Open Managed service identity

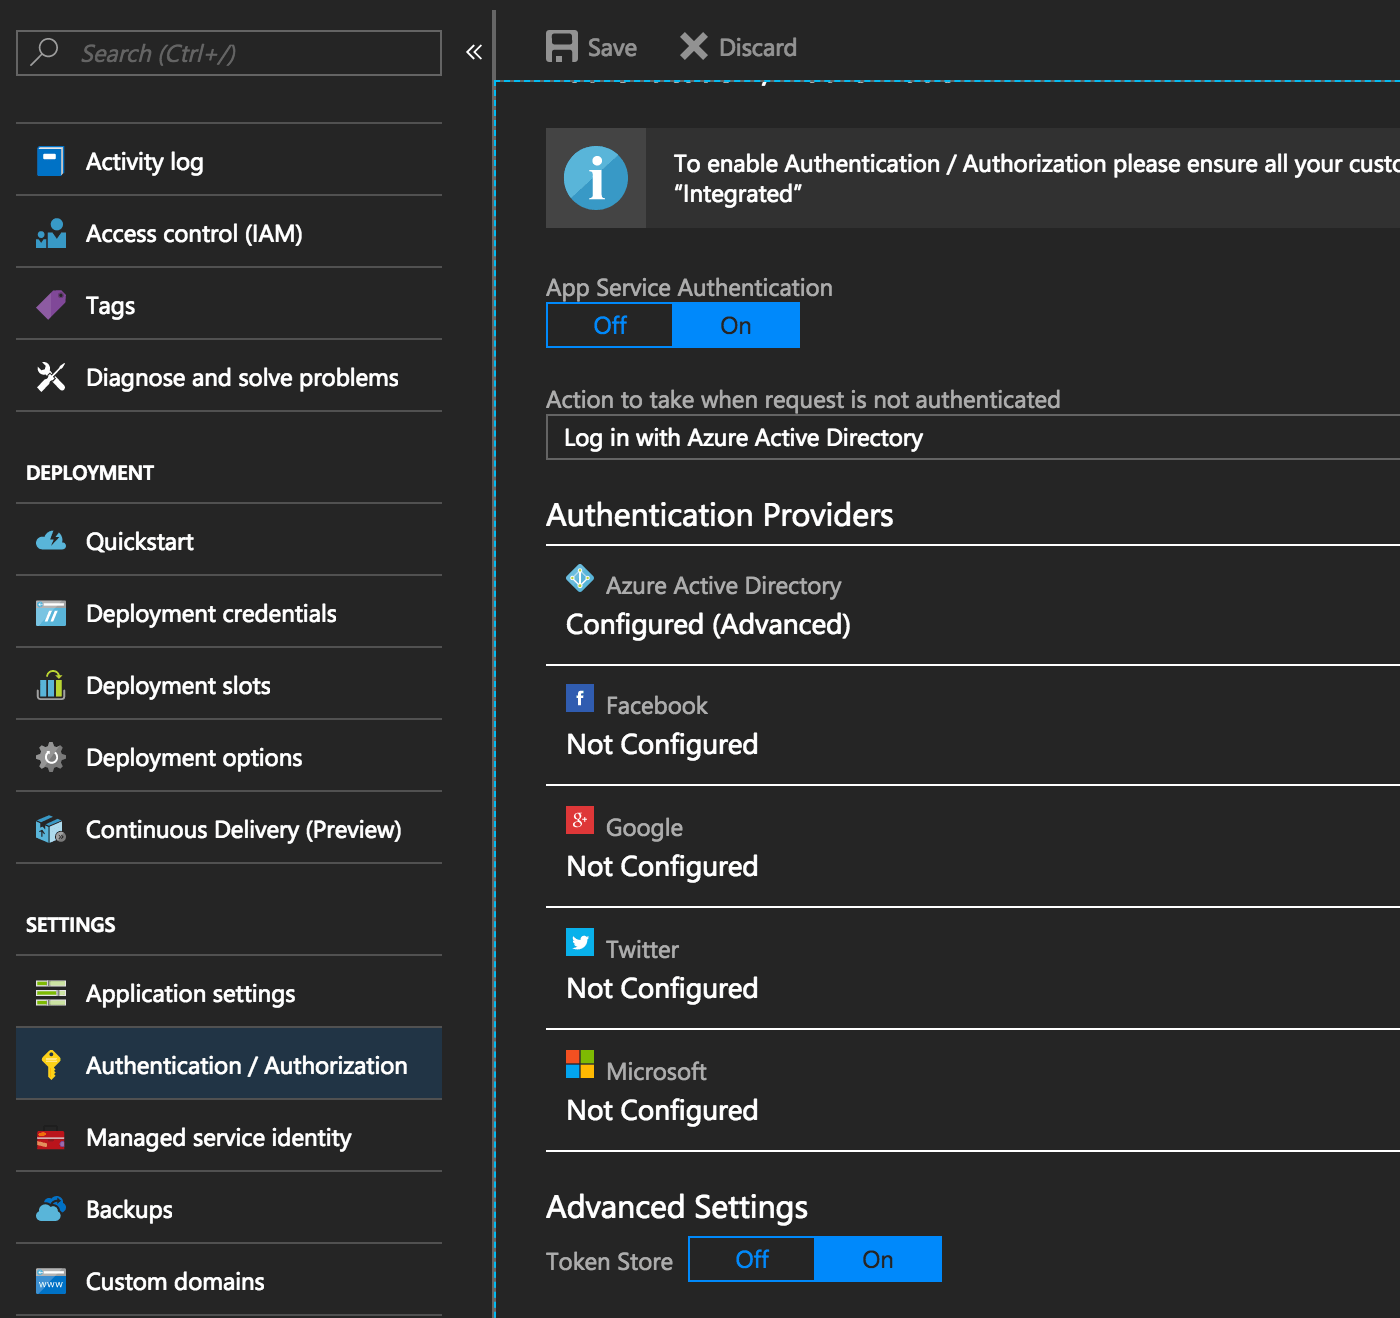(x=218, y=1137)
